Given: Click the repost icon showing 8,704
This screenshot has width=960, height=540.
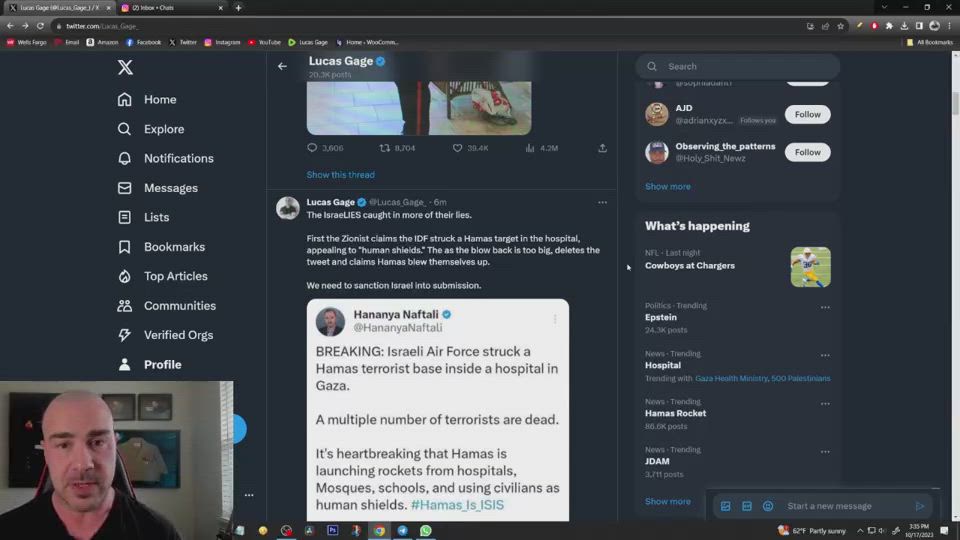Looking at the screenshot, I should click(x=385, y=148).
